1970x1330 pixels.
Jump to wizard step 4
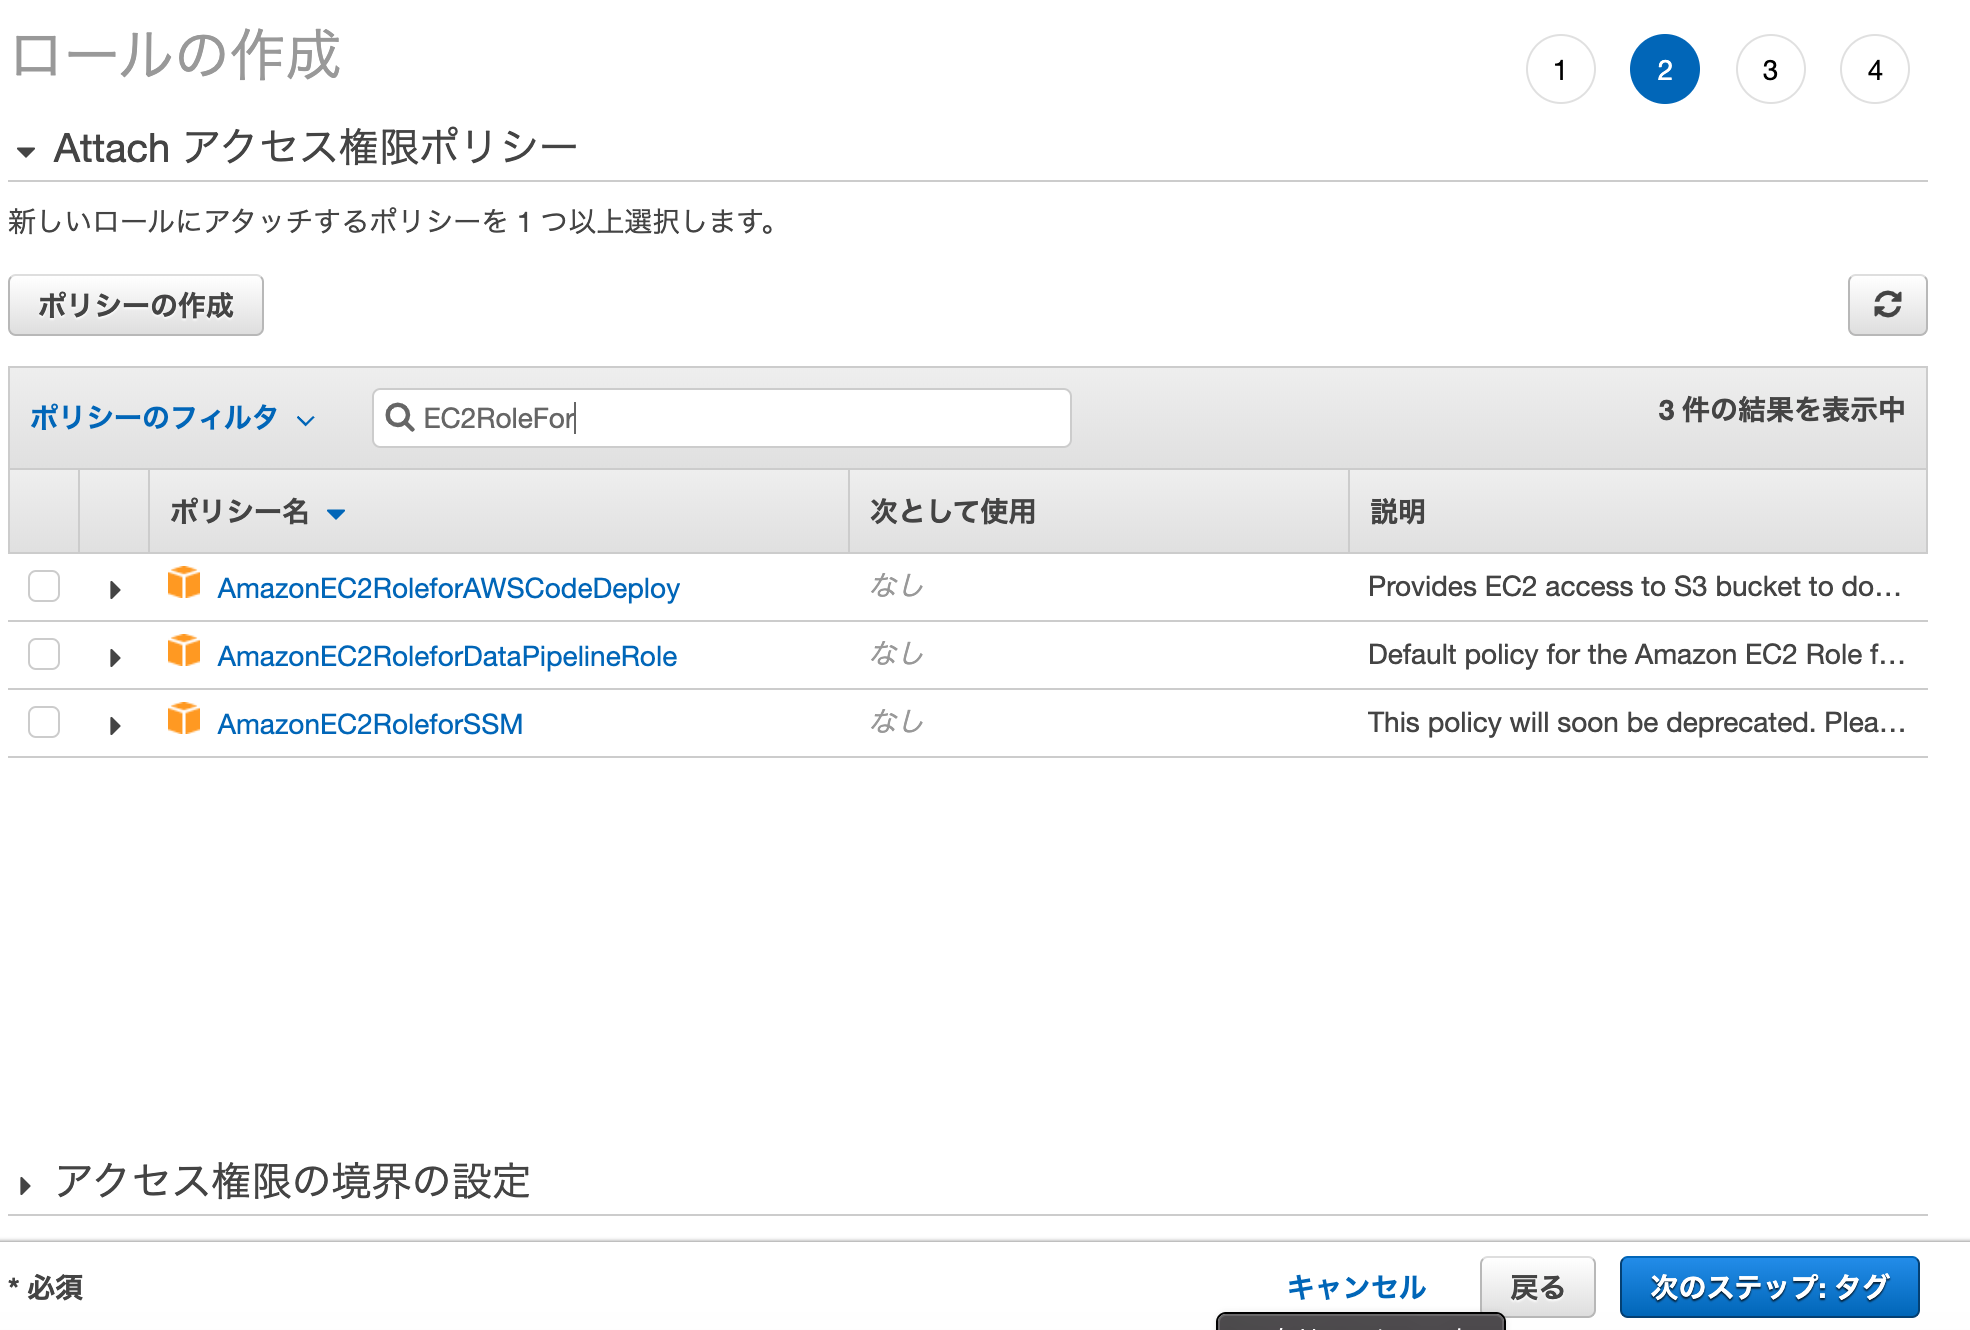coord(1875,70)
